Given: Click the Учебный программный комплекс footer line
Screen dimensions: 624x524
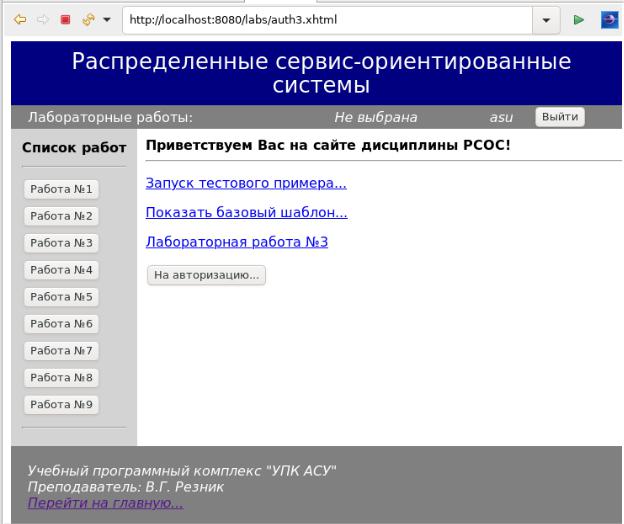Looking at the screenshot, I should [x=182, y=471].
